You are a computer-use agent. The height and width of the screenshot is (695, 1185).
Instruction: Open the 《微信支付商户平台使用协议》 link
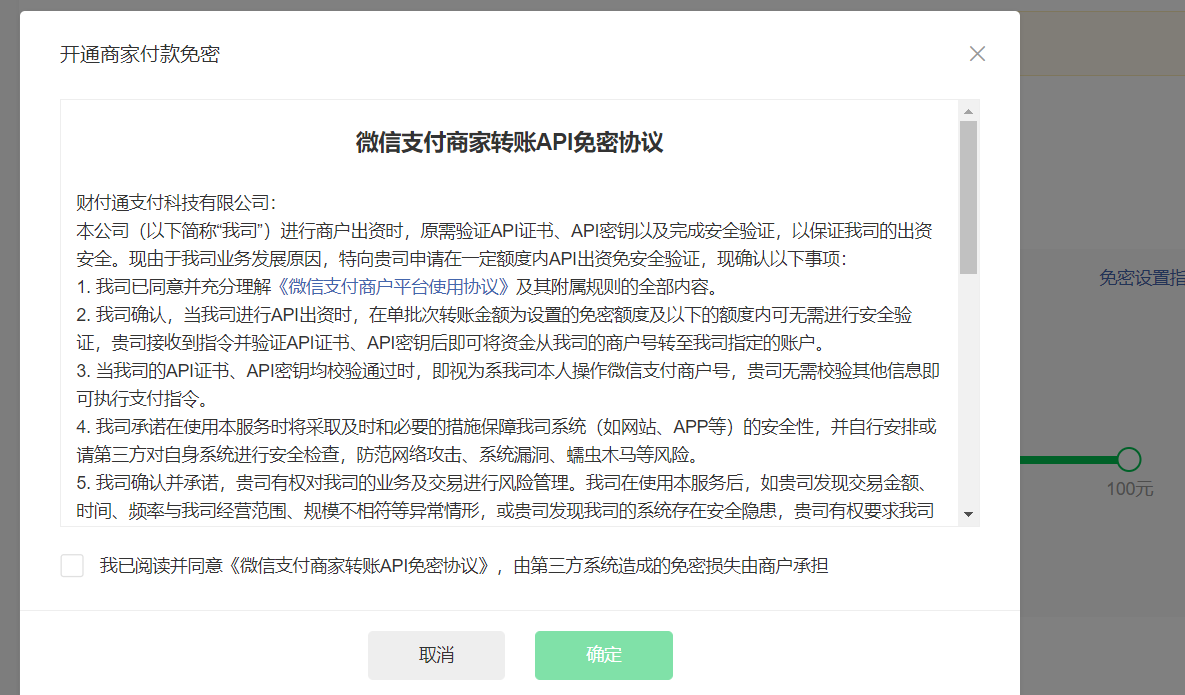click(393, 287)
